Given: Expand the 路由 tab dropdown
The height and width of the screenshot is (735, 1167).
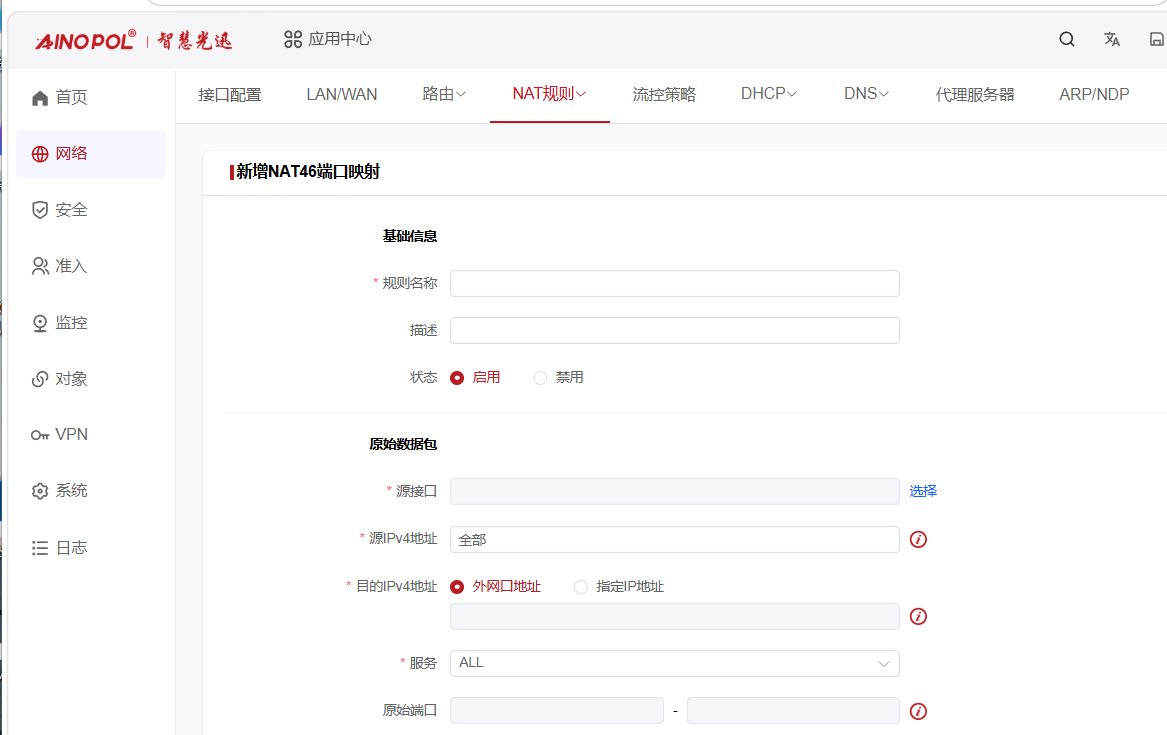Looking at the screenshot, I should [x=444, y=94].
